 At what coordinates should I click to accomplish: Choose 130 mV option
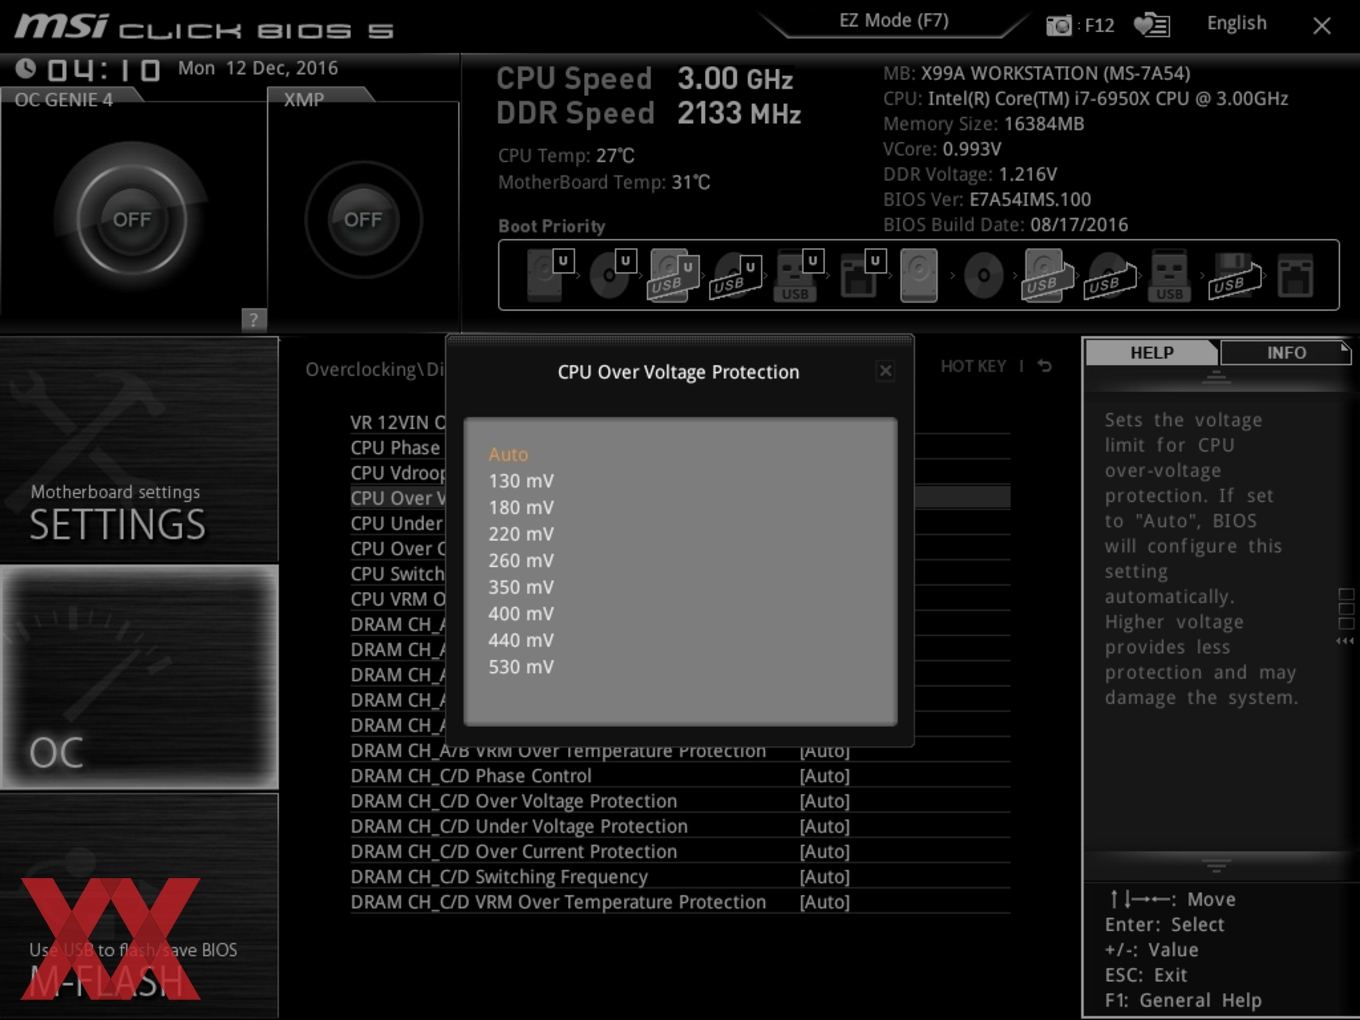coord(521,481)
